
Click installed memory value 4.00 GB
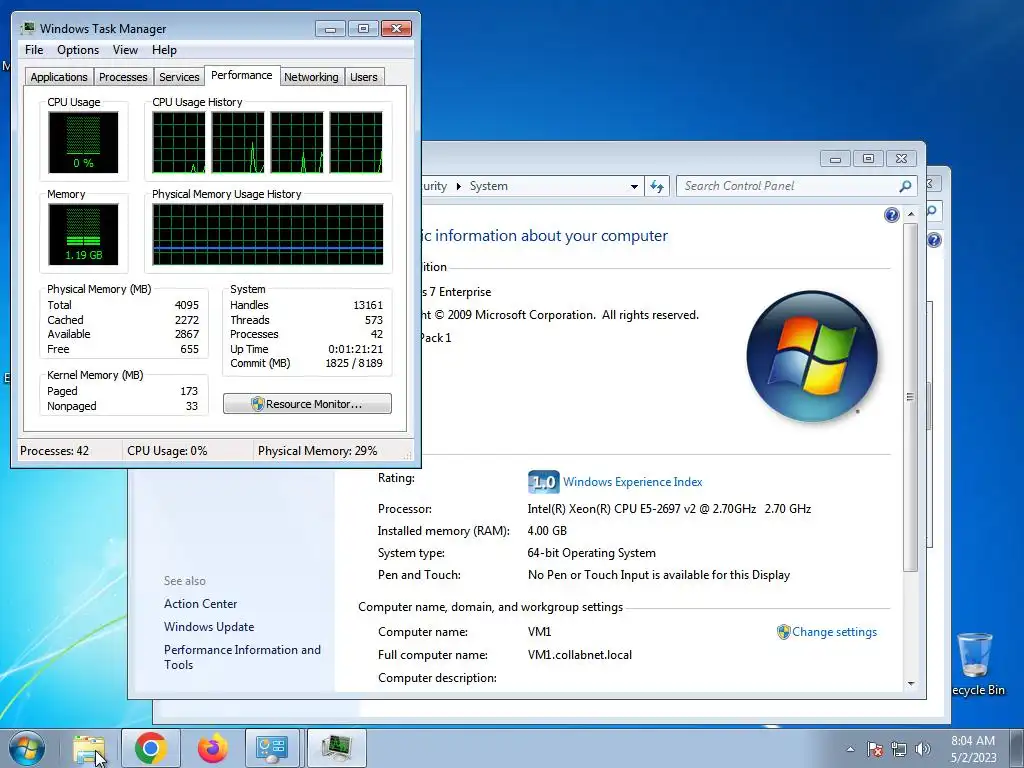[x=547, y=531]
